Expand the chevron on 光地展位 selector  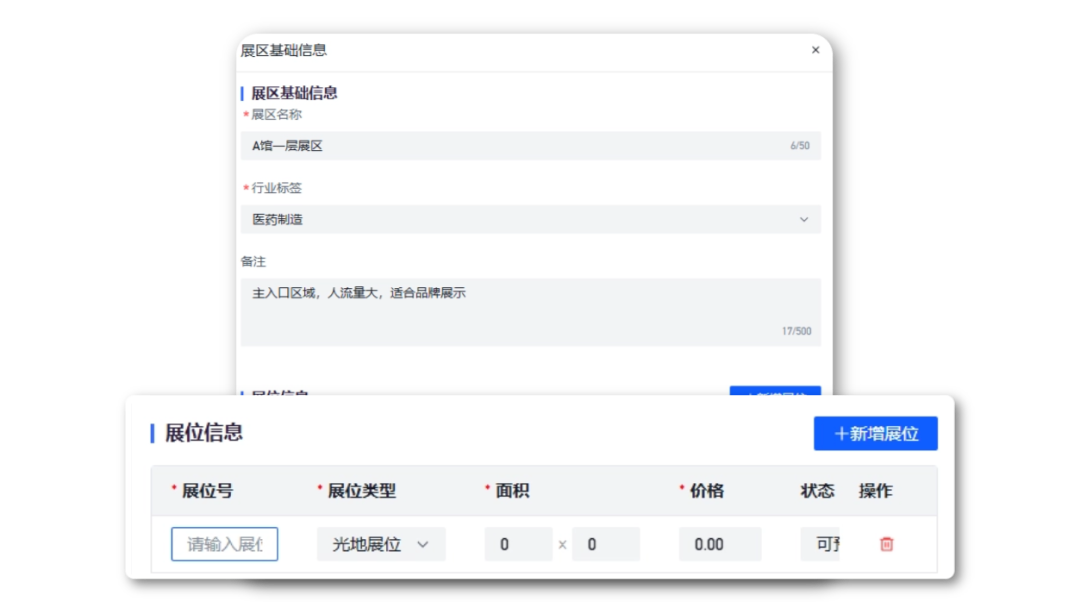click(423, 544)
